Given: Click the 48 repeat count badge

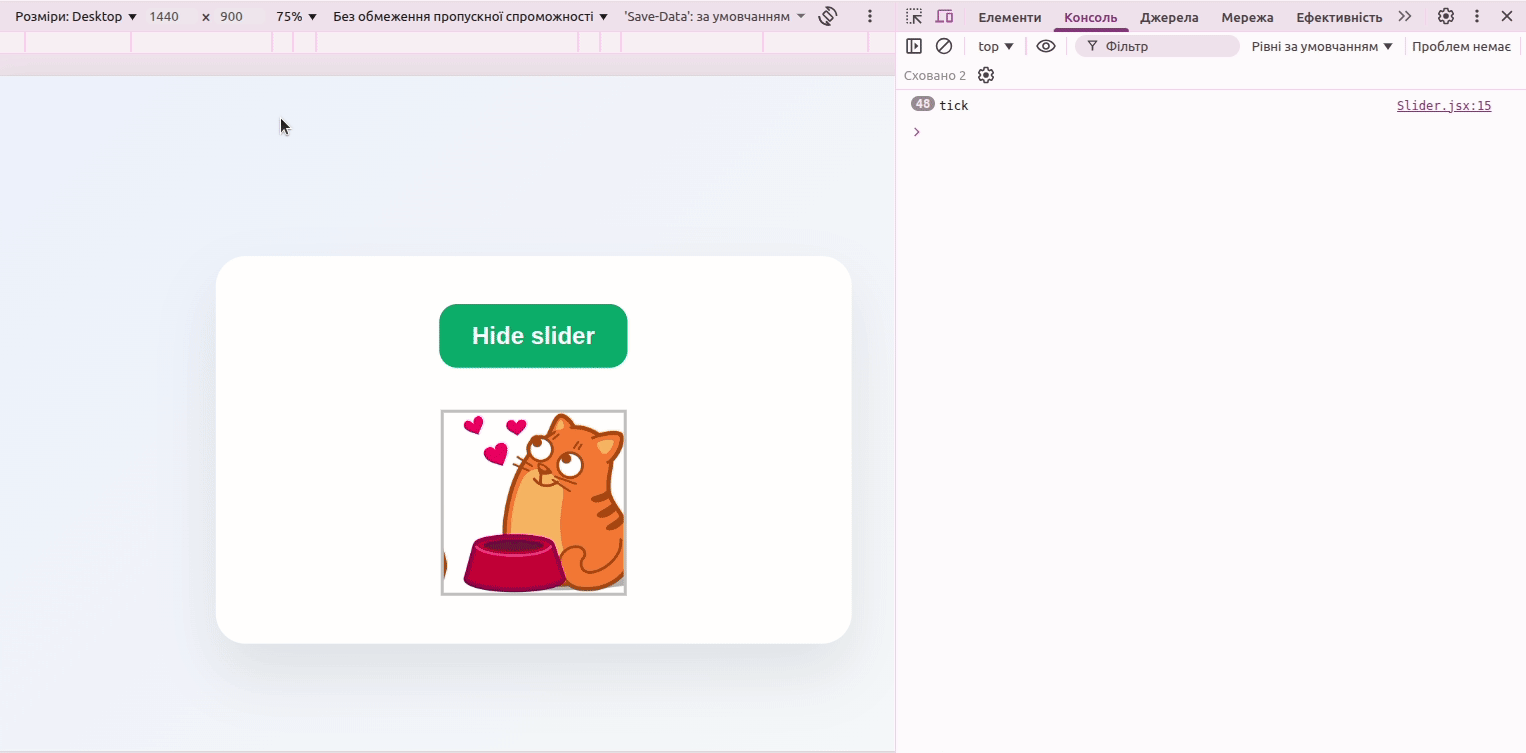Looking at the screenshot, I should point(922,104).
